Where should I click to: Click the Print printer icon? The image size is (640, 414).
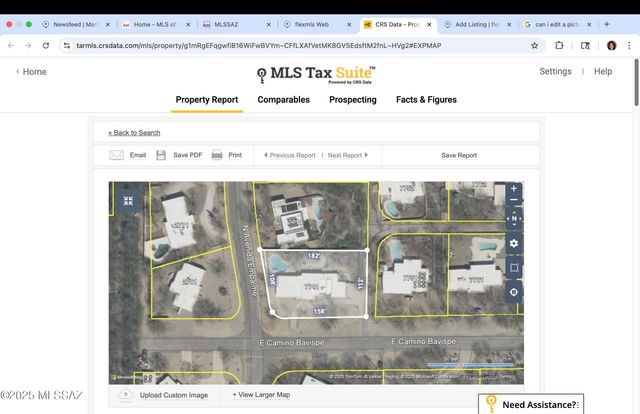[216, 155]
